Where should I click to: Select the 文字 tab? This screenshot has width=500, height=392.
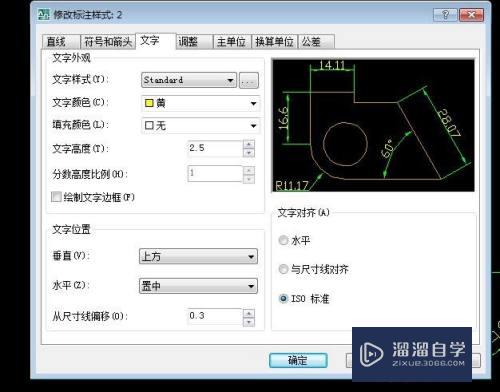[x=155, y=41]
